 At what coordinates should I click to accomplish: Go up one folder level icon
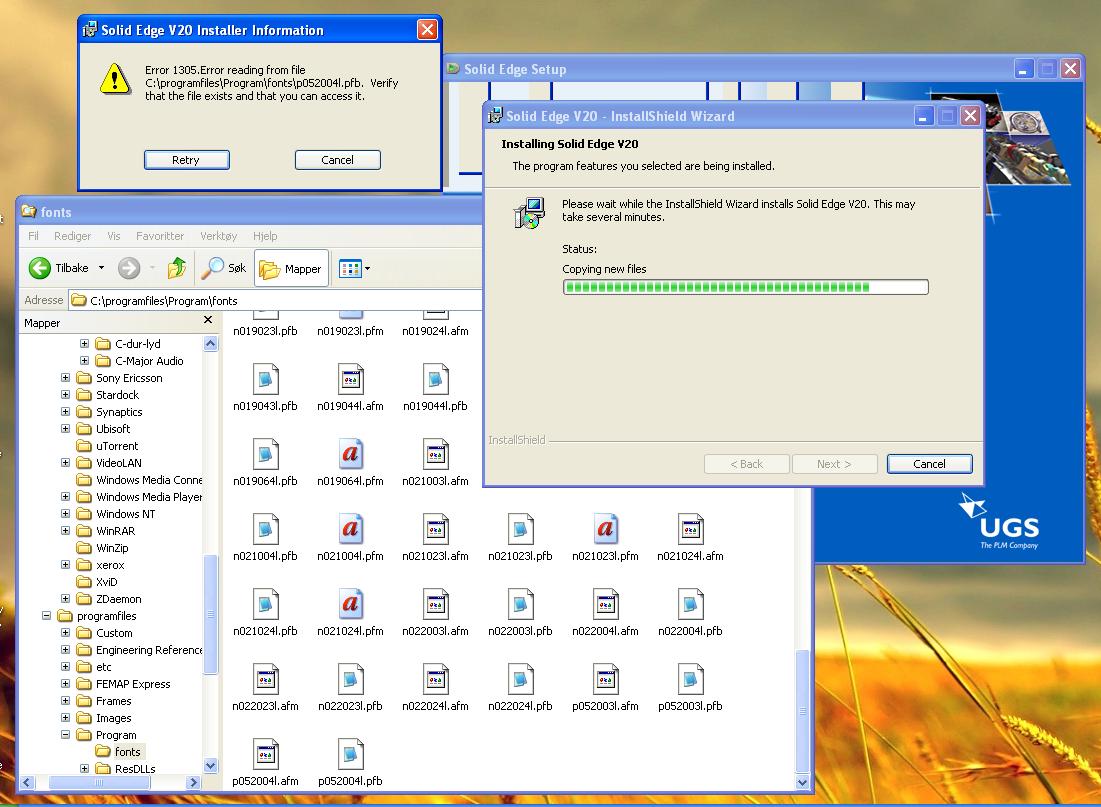[177, 268]
